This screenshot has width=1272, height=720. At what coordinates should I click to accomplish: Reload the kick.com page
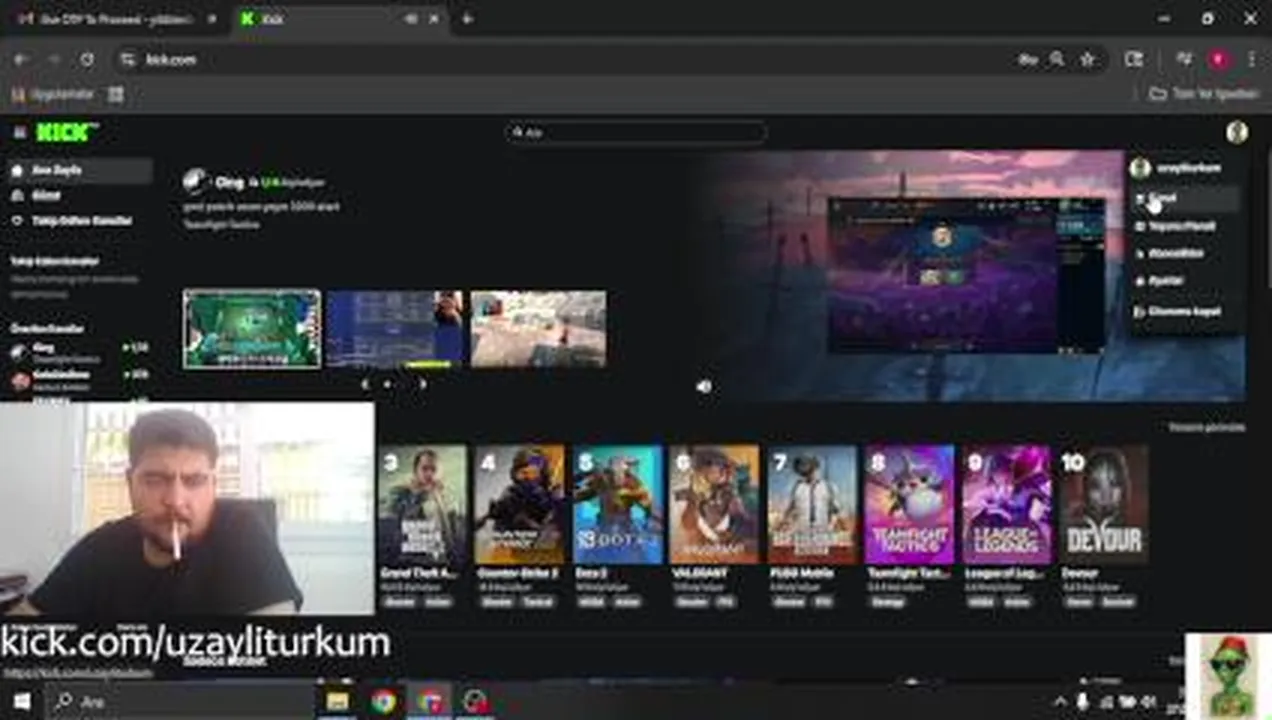[87, 60]
